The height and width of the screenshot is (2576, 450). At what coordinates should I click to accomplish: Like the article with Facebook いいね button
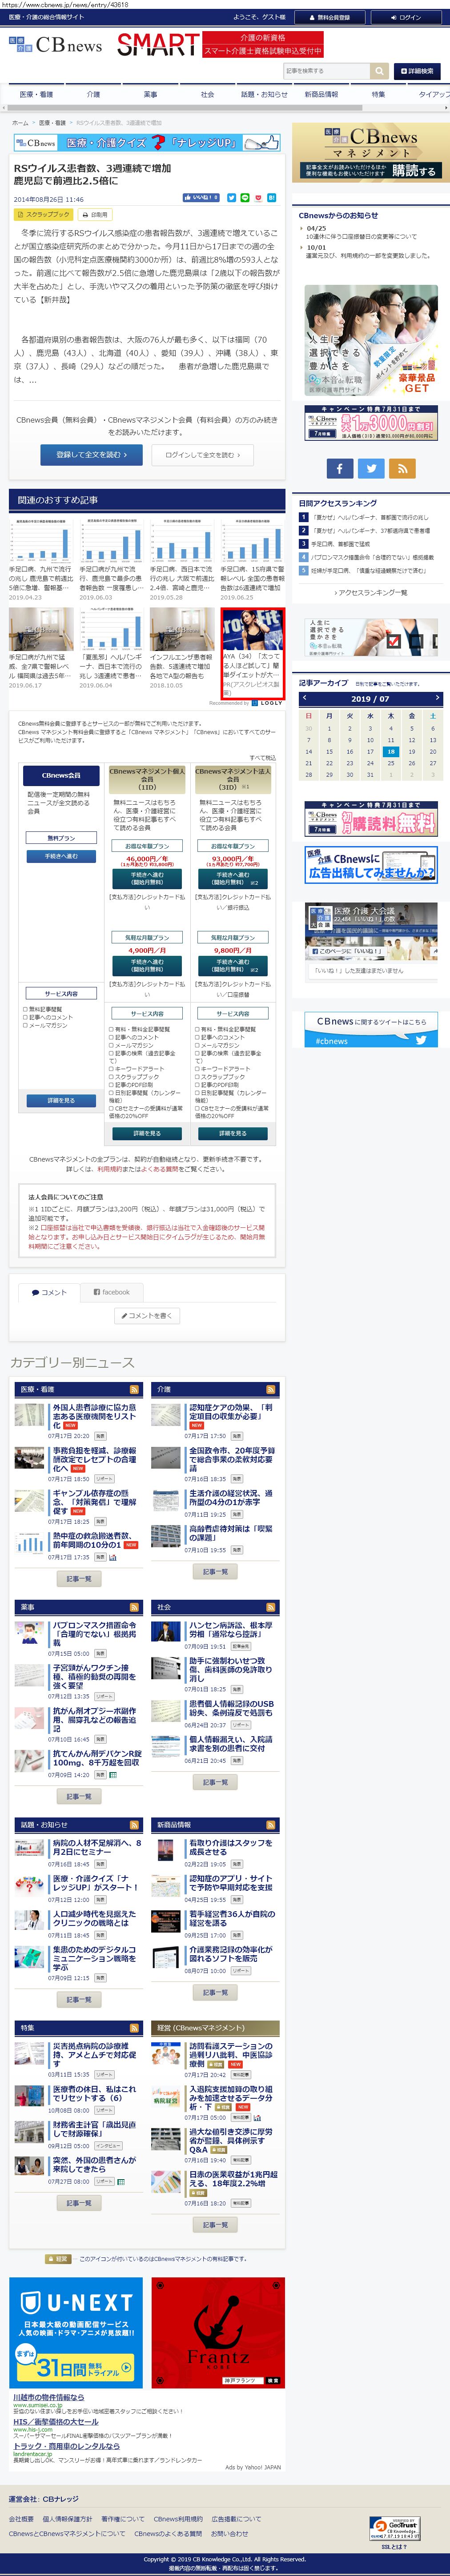(x=201, y=198)
